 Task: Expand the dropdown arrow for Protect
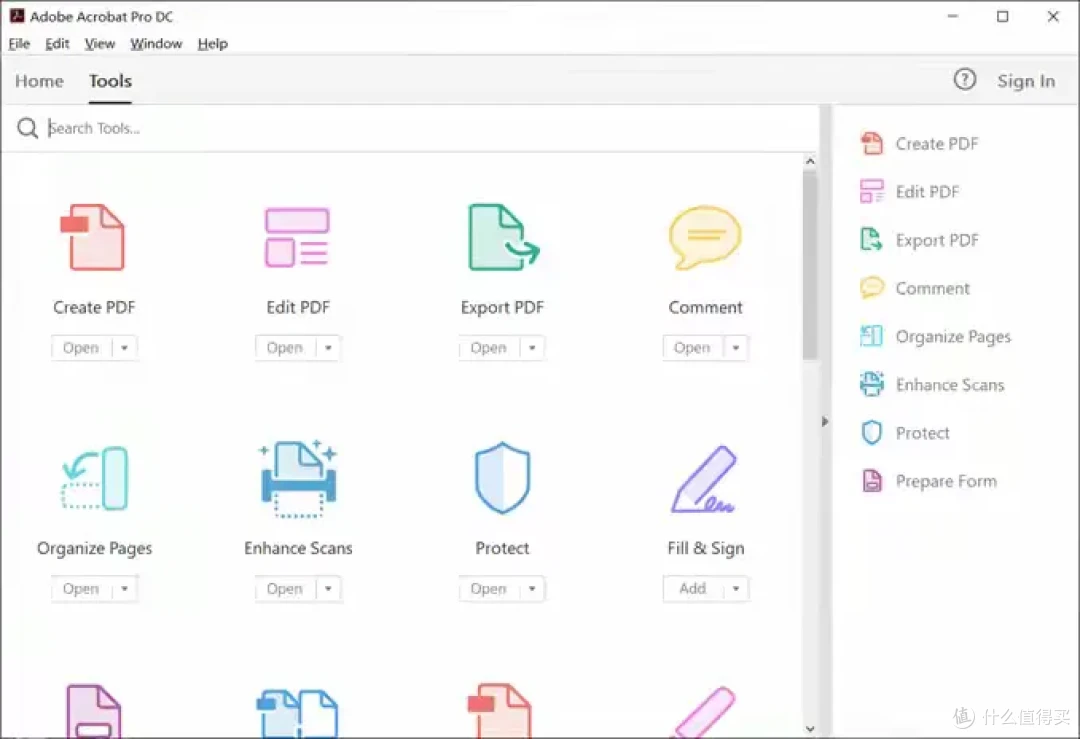(532, 589)
